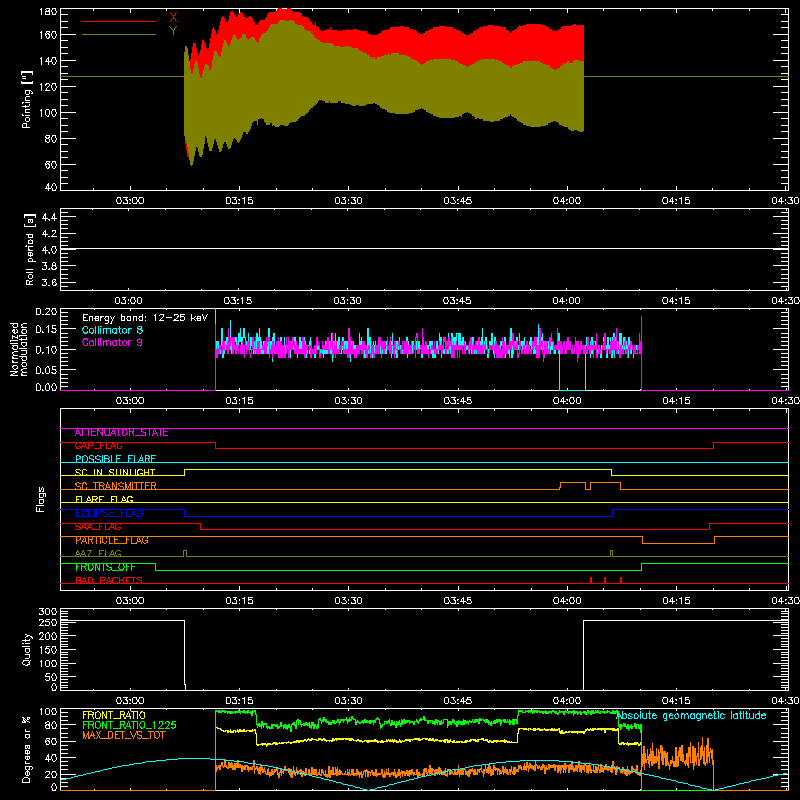Select the SC_TRANSMITTER flag label
This screenshot has height=800, width=800.
115,486
